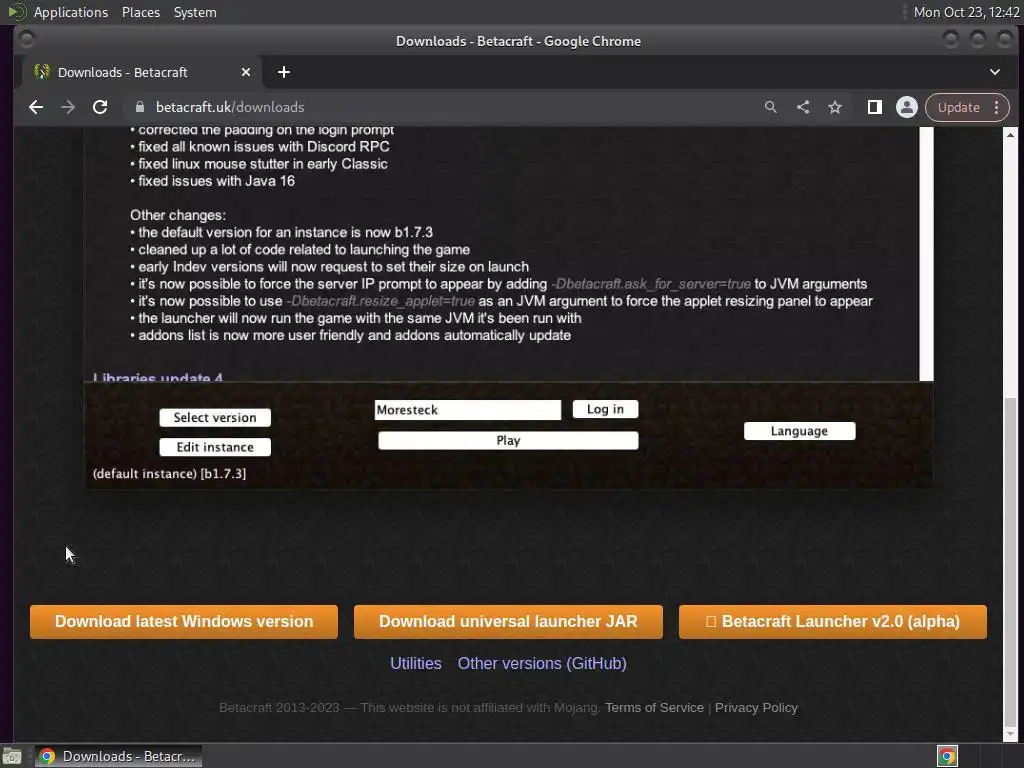1024x768 pixels.
Task: Click the scrollbar down arrow
Action: click(1010, 735)
